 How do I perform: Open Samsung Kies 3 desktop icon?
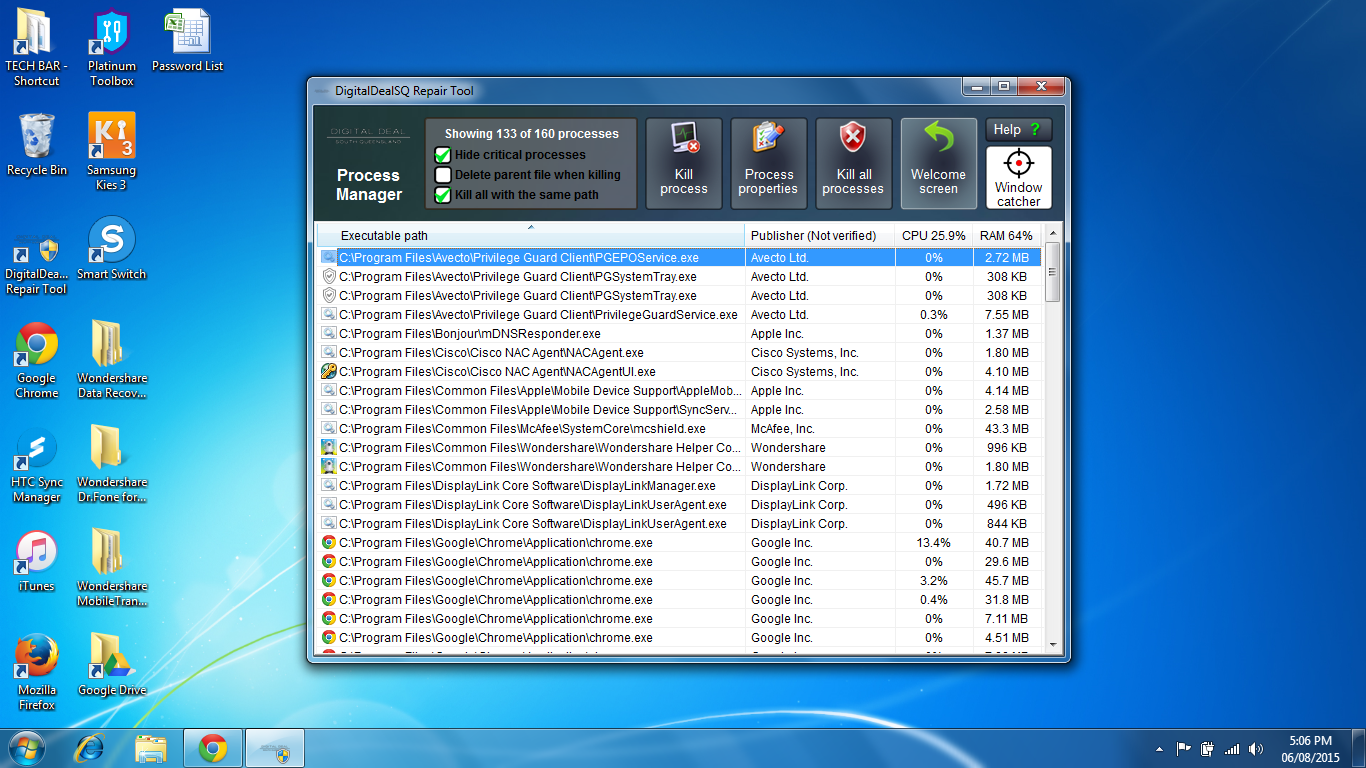click(x=112, y=152)
